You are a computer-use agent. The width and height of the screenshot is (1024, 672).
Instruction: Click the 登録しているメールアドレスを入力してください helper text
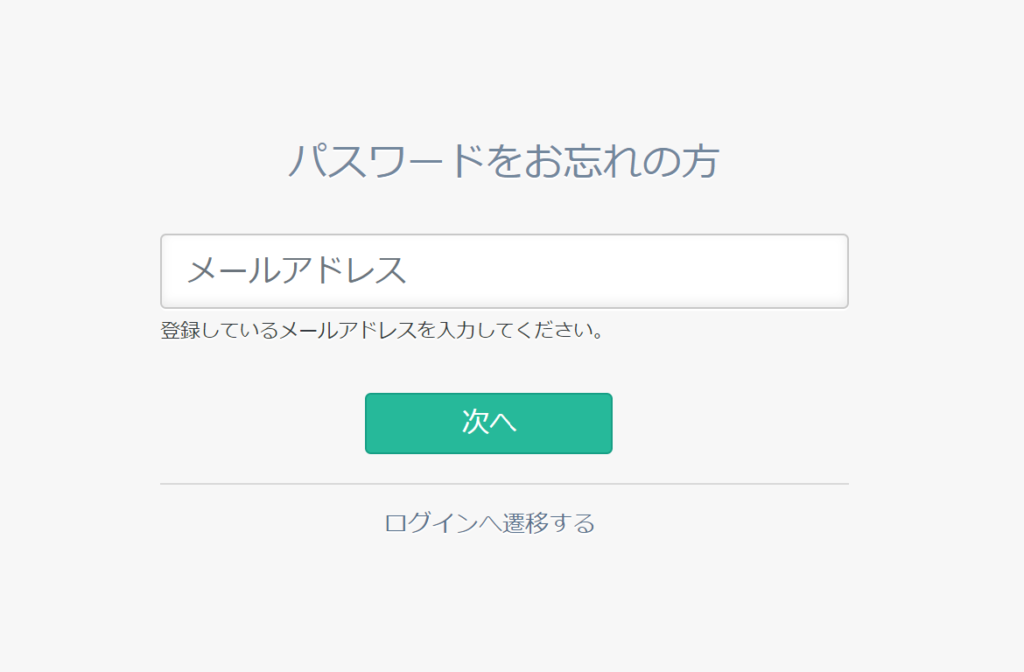382,330
